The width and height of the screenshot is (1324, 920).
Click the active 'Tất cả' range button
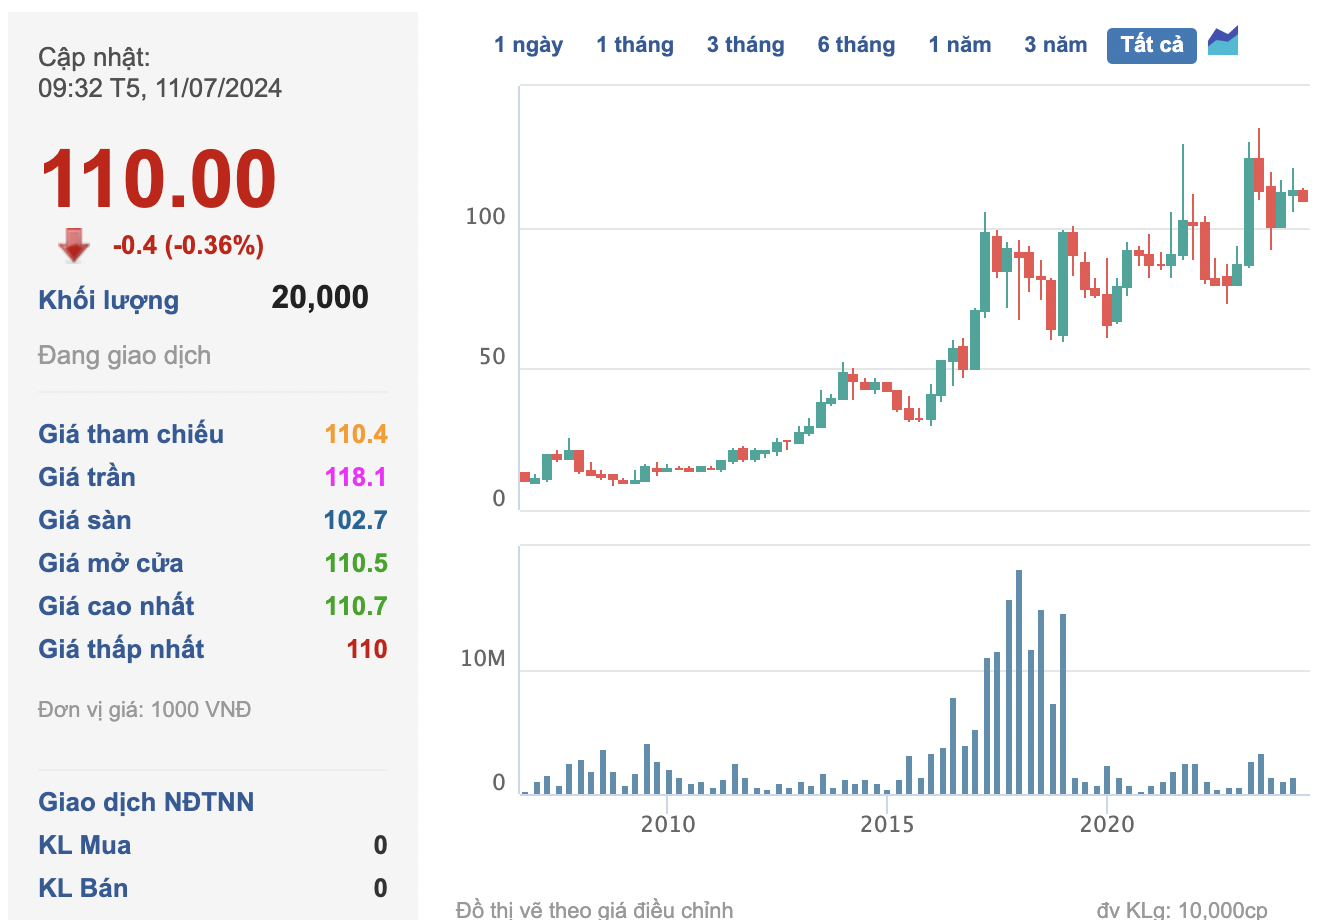tap(1152, 46)
